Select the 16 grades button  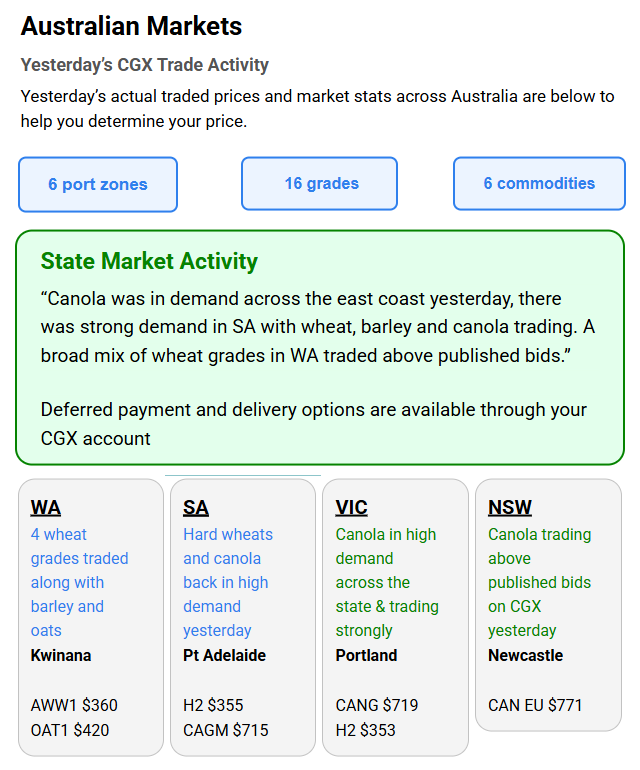320,183
